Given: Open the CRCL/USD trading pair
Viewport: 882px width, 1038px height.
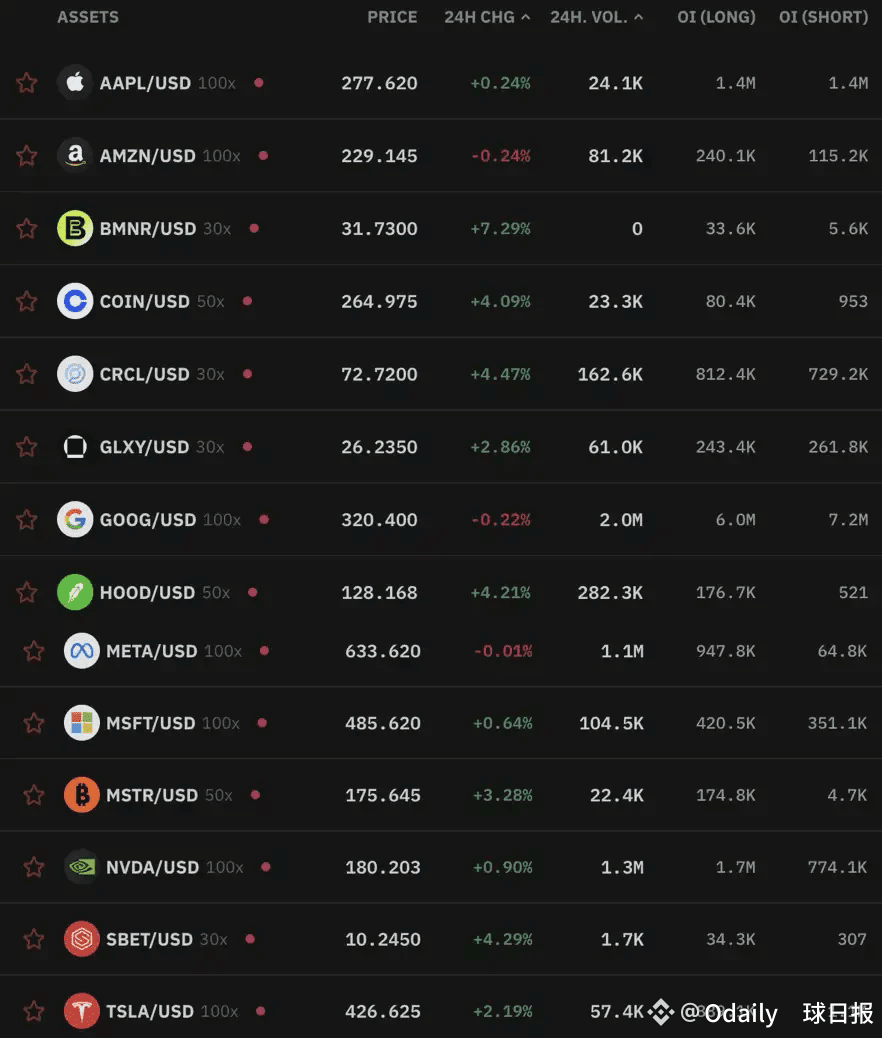Looking at the screenshot, I should (x=144, y=374).
